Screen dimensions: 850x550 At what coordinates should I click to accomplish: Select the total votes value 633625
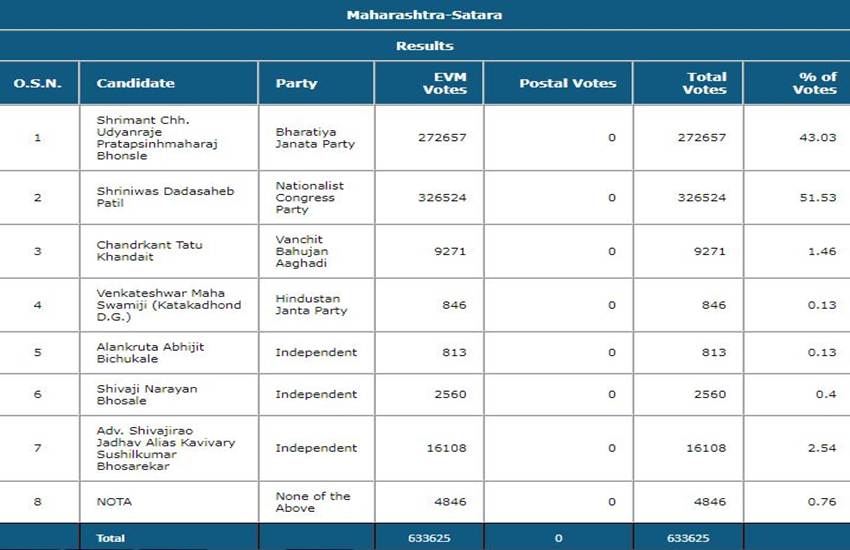point(688,538)
